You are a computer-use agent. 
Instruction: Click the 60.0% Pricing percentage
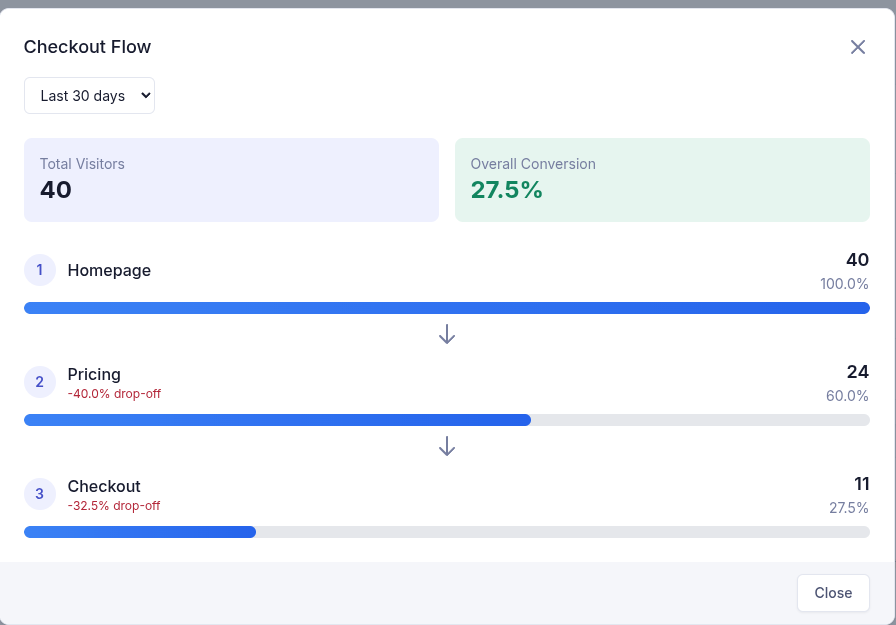click(847, 396)
